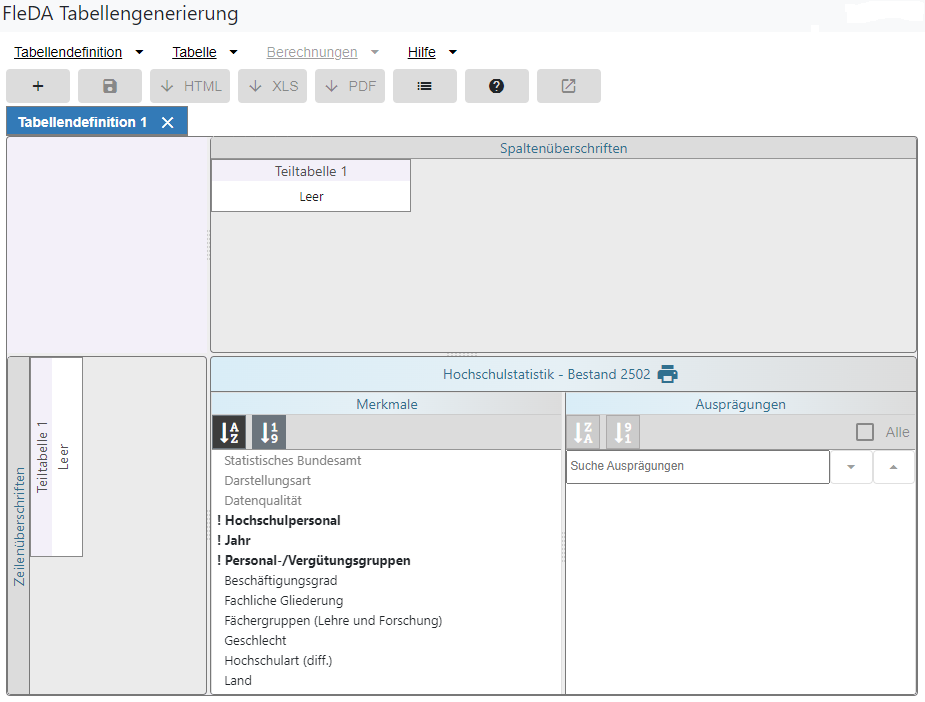Close the Tabellendefinition 1 tab

[x=167, y=122]
